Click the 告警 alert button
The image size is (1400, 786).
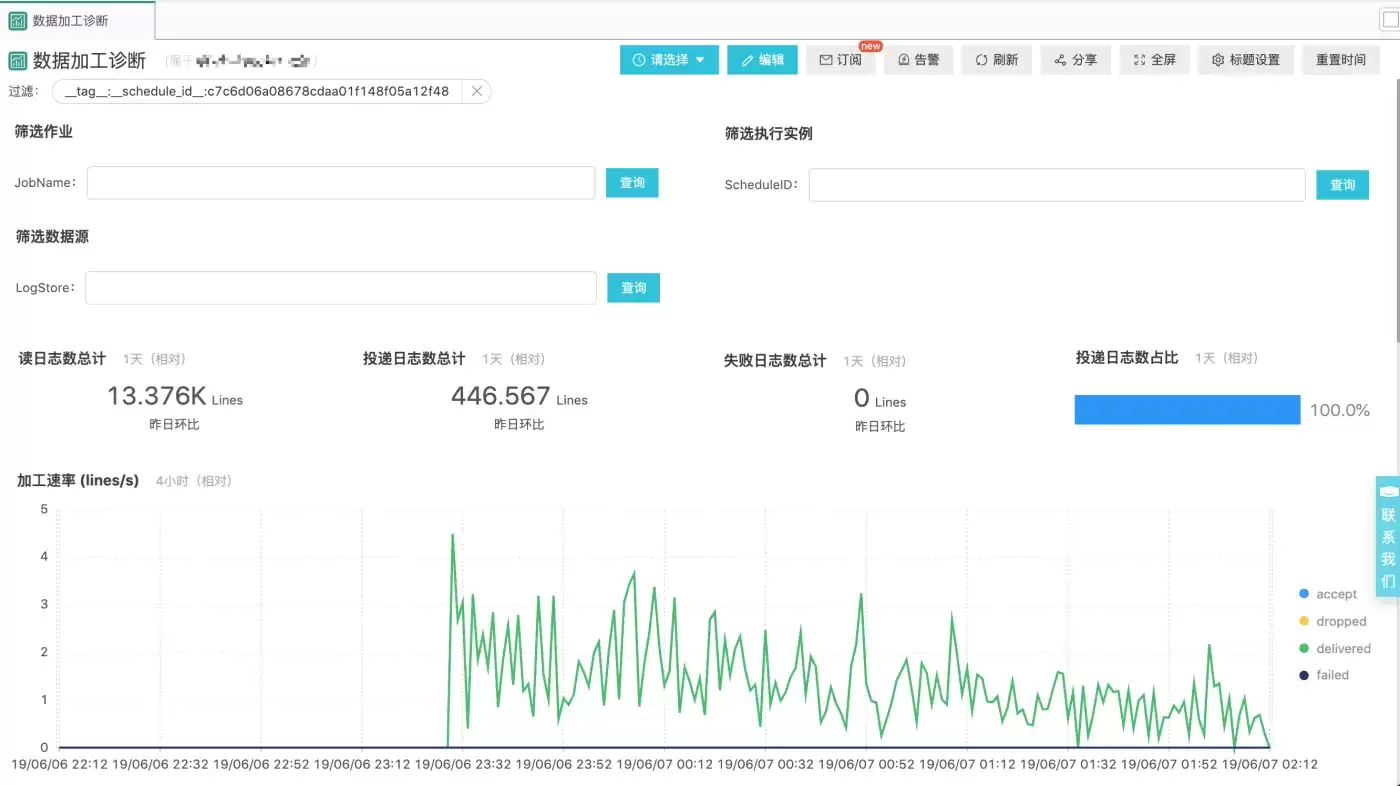919,60
